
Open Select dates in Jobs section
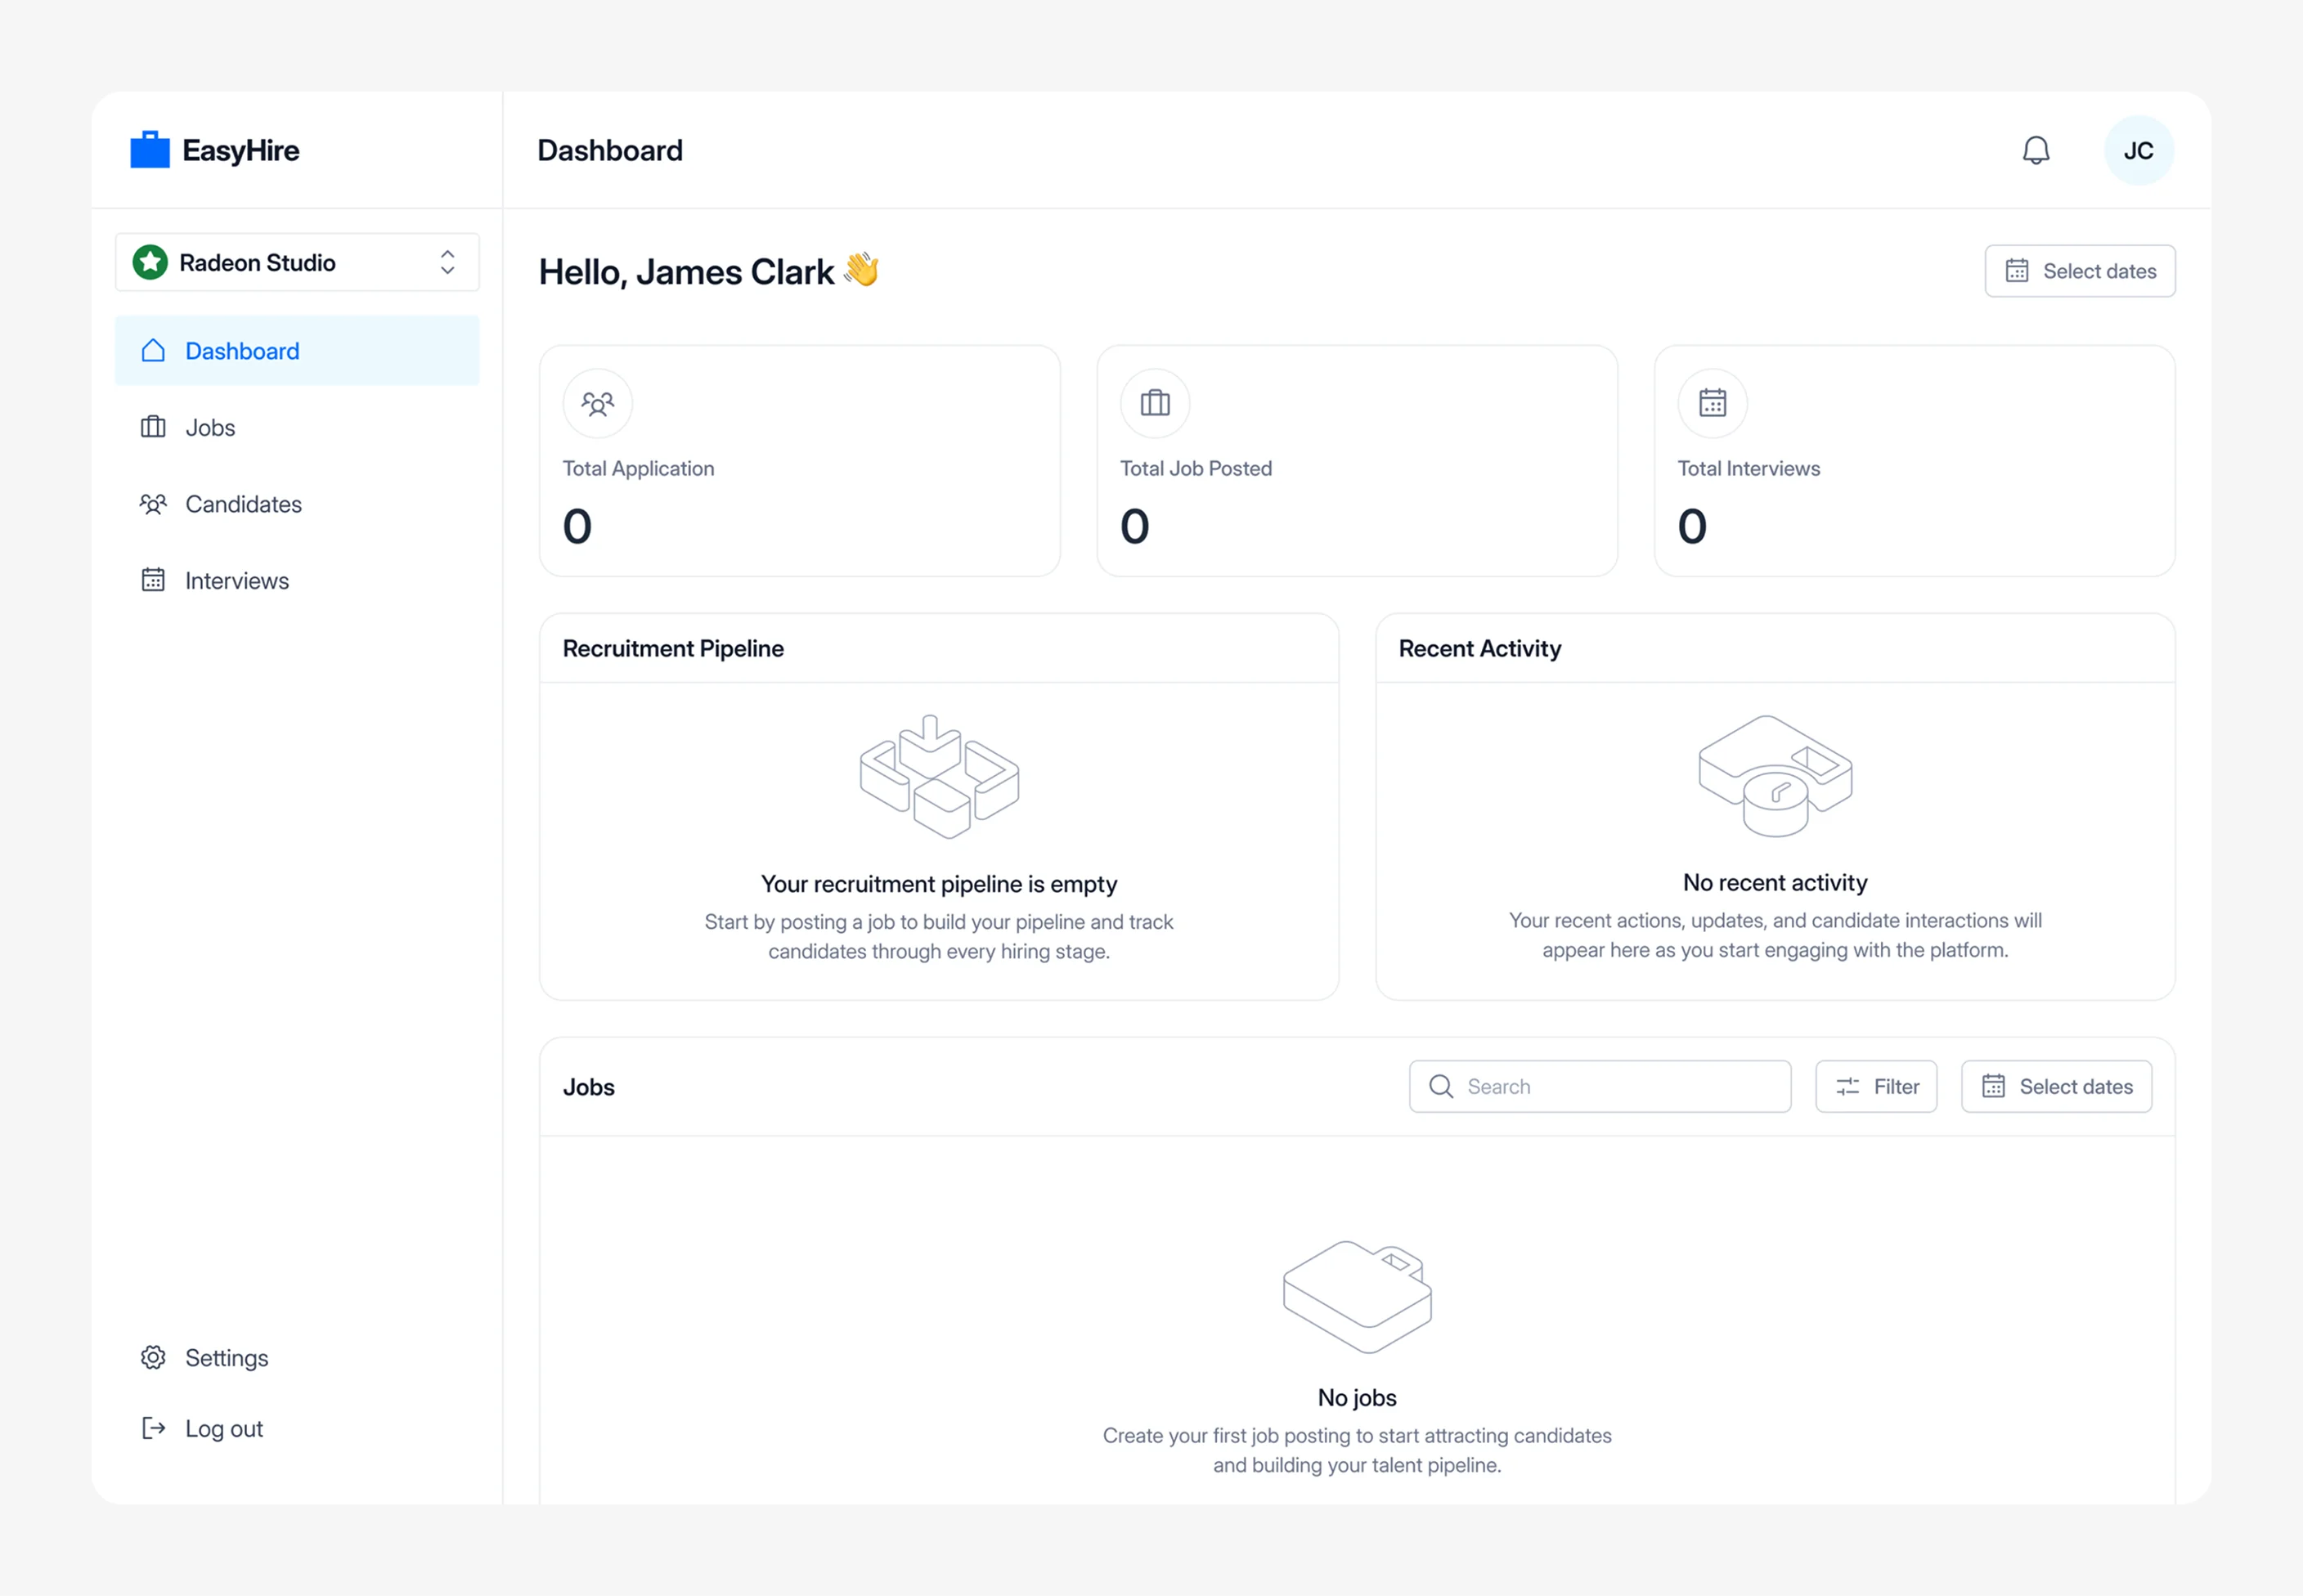tap(2057, 1086)
